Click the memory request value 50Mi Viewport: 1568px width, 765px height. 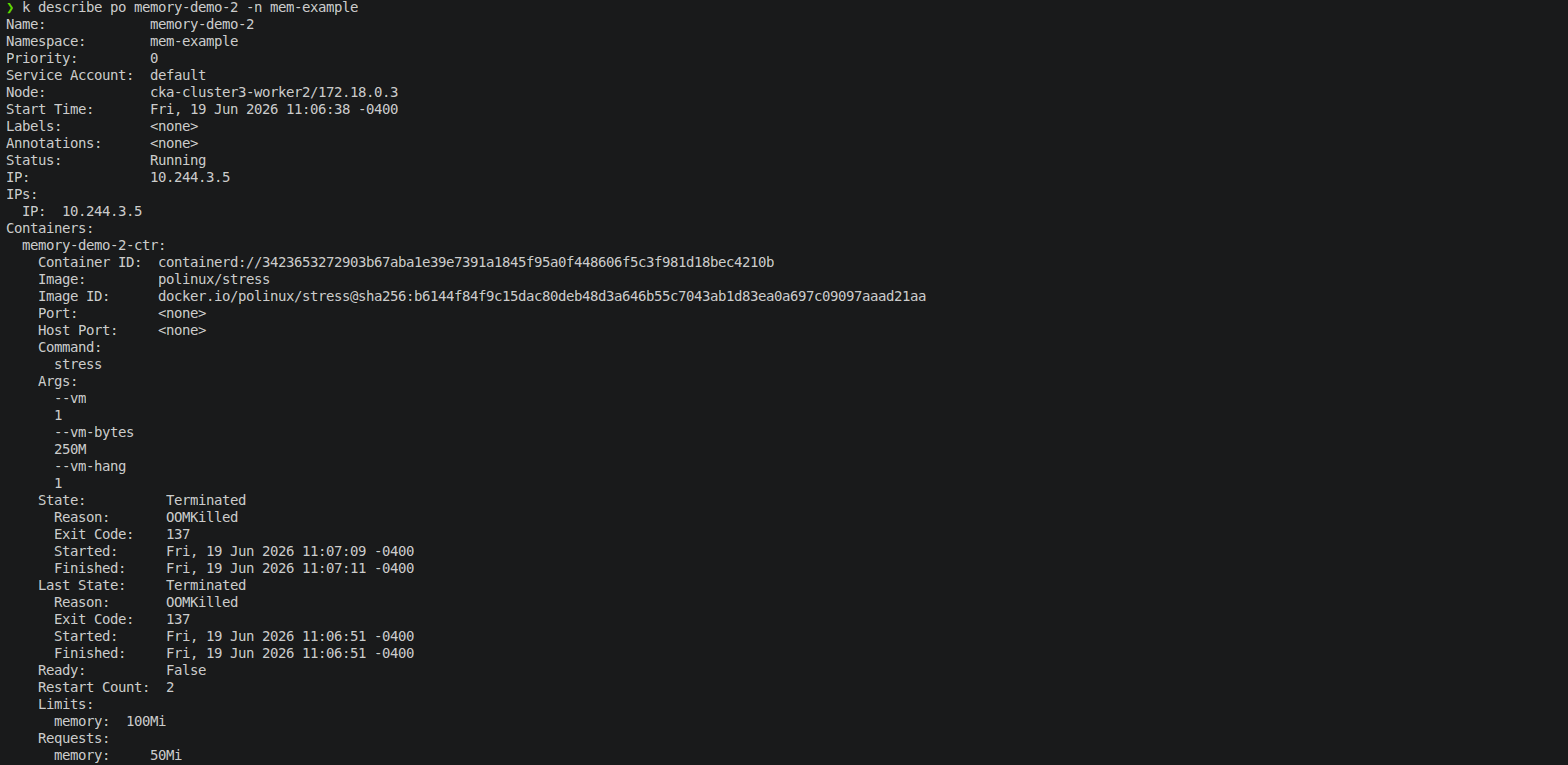(x=166, y=755)
